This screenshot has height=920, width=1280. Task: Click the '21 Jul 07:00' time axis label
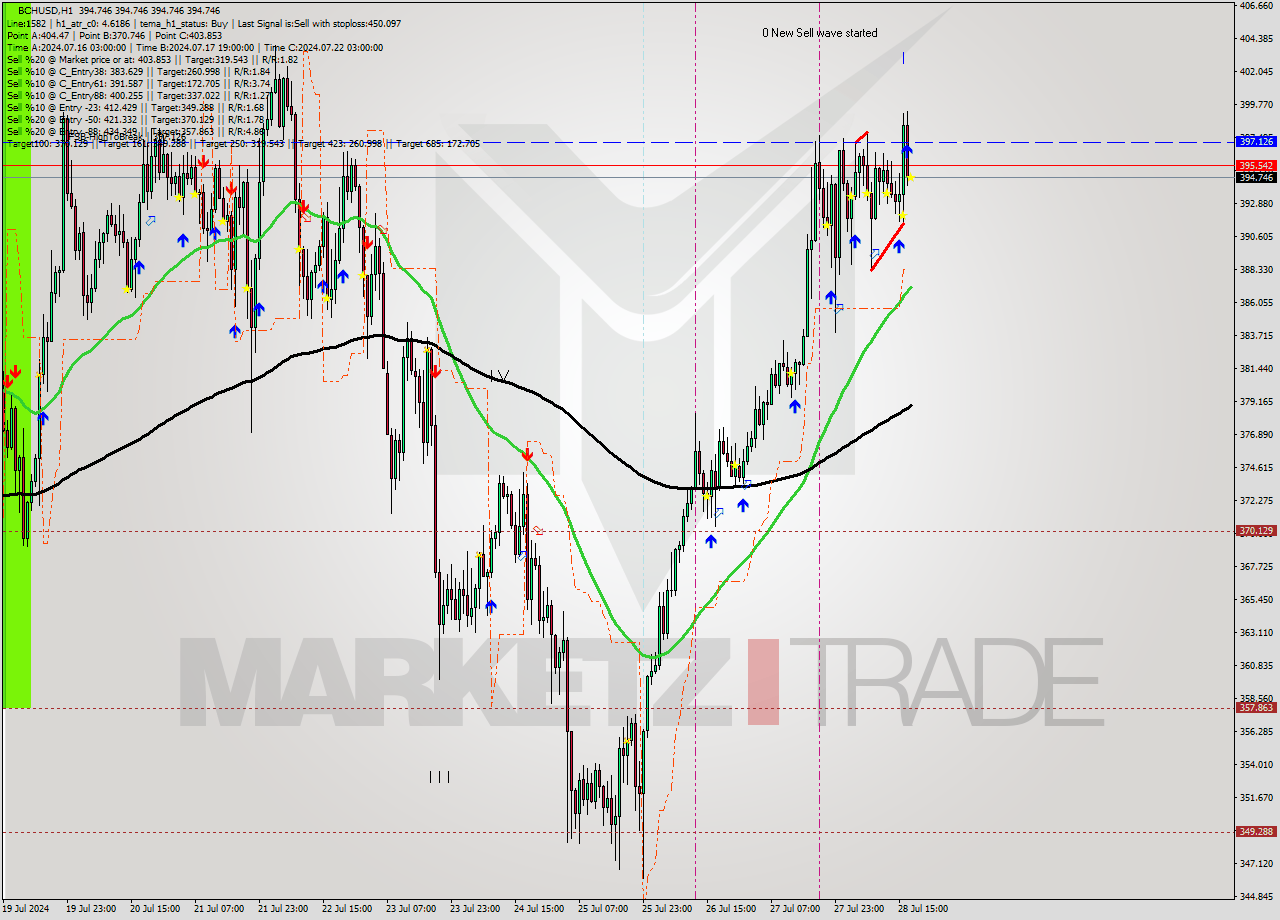pyautogui.click(x=219, y=909)
